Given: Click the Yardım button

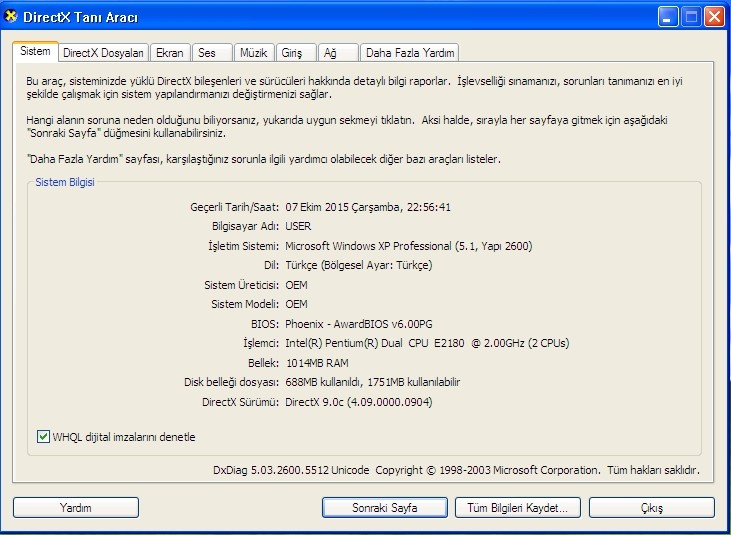Looking at the screenshot, I should (76, 508).
